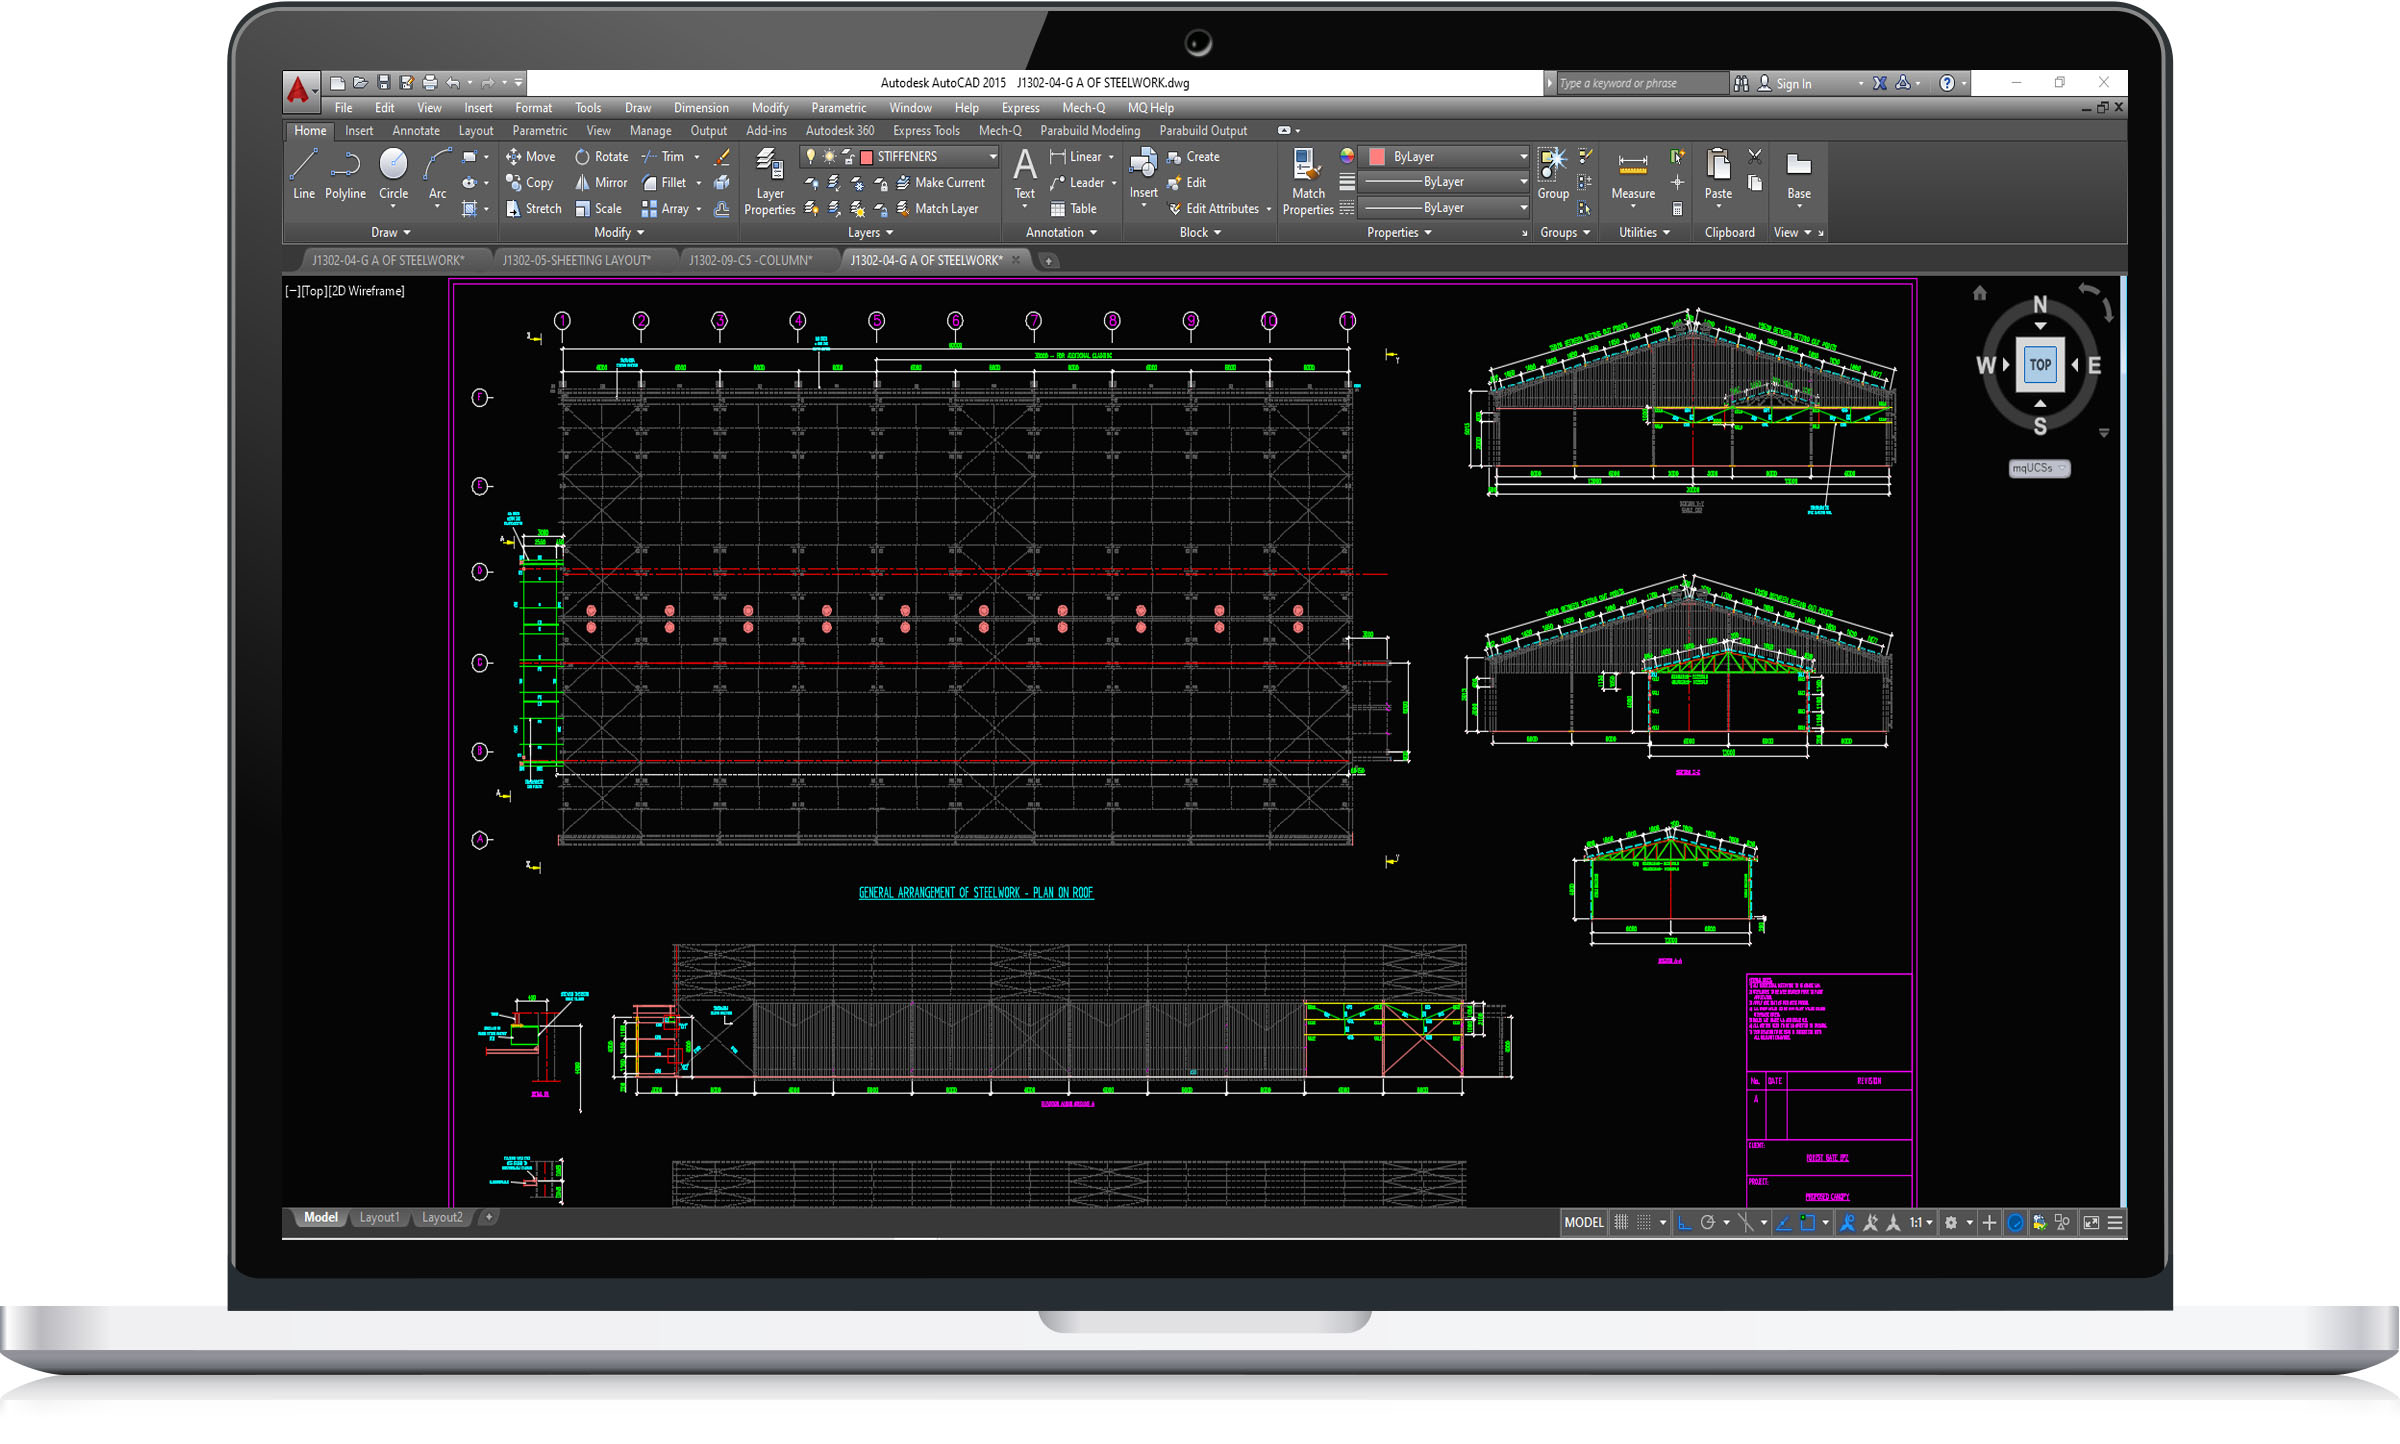Viewport: 2400px width, 1444px height.
Task: Open the STIFFENERS layer dropdown
Action: click(898, 157)
